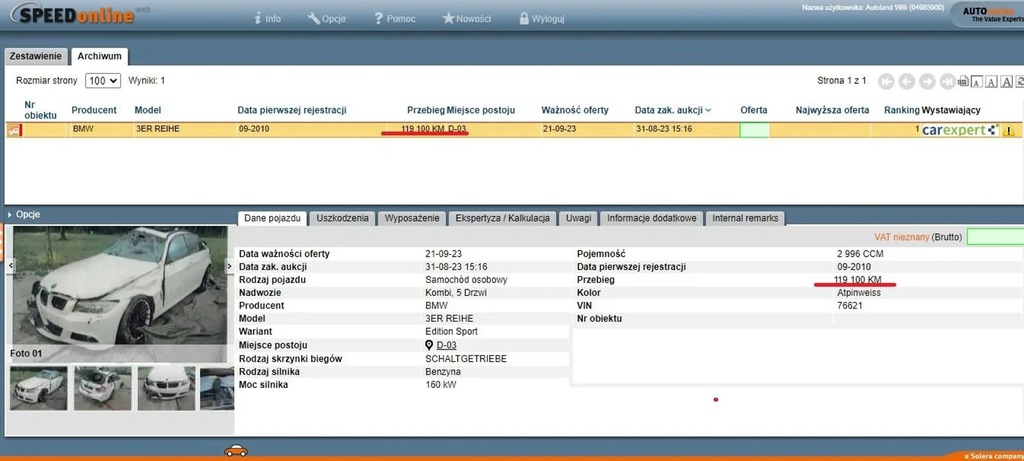Click the green offer input field

pos(995,236)
